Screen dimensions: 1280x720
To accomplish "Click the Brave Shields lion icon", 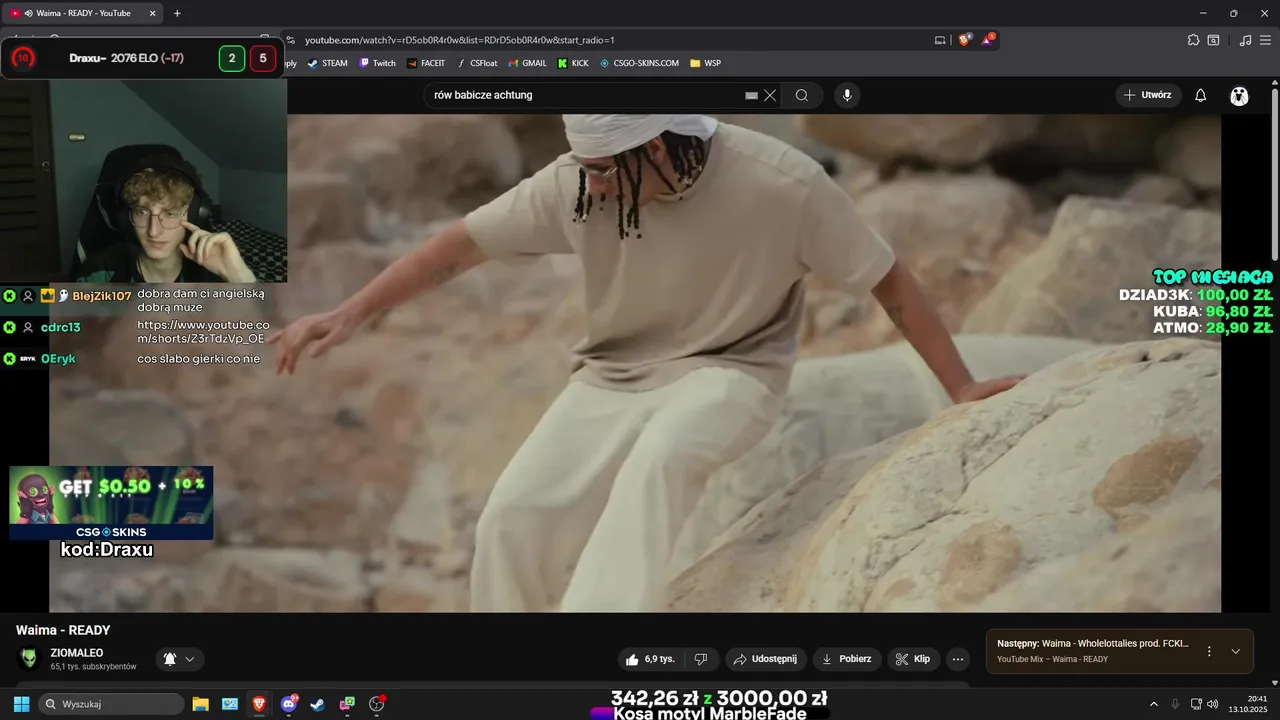I will point(965,40).
